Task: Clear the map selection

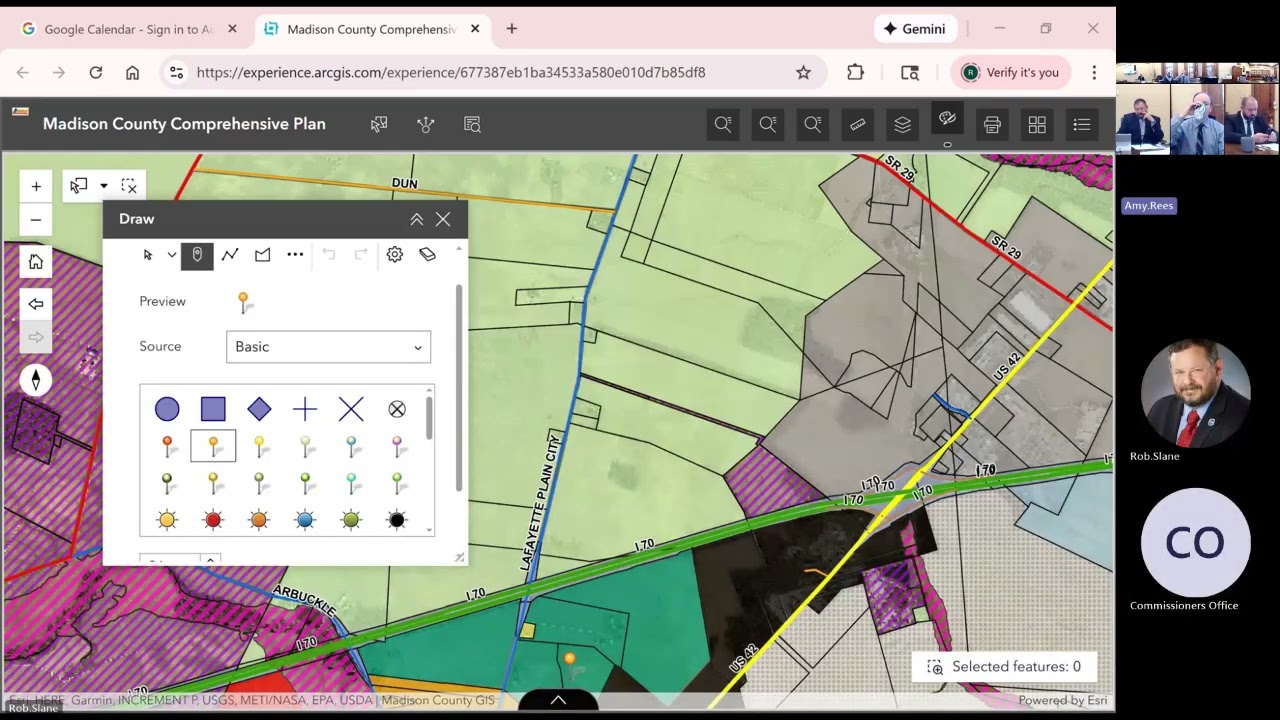Action: [x=129, y=186]
